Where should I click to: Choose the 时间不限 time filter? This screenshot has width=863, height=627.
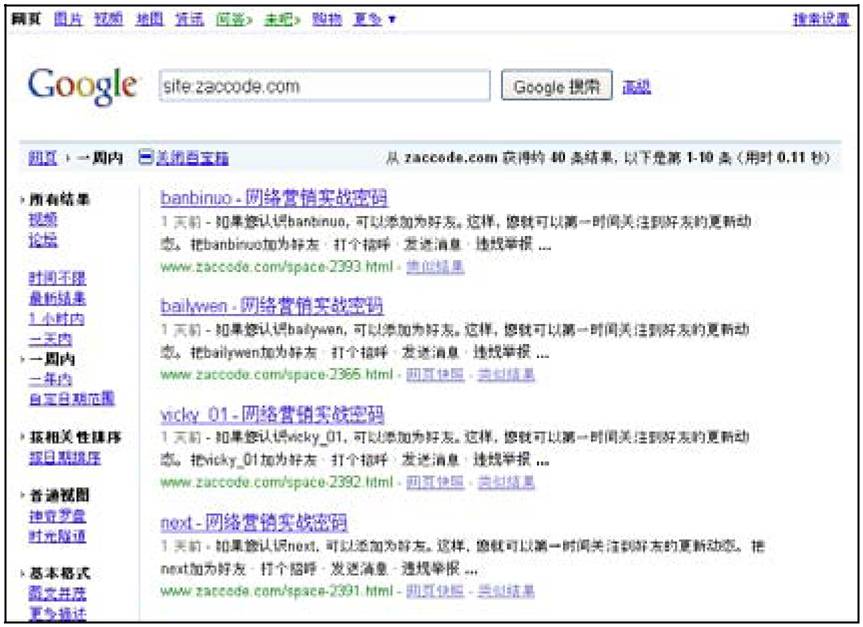tap(57, 278)
